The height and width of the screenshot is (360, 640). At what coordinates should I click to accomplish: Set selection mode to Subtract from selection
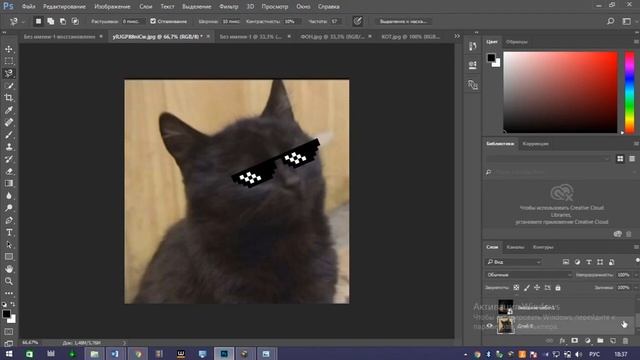(x=63, y=21)
